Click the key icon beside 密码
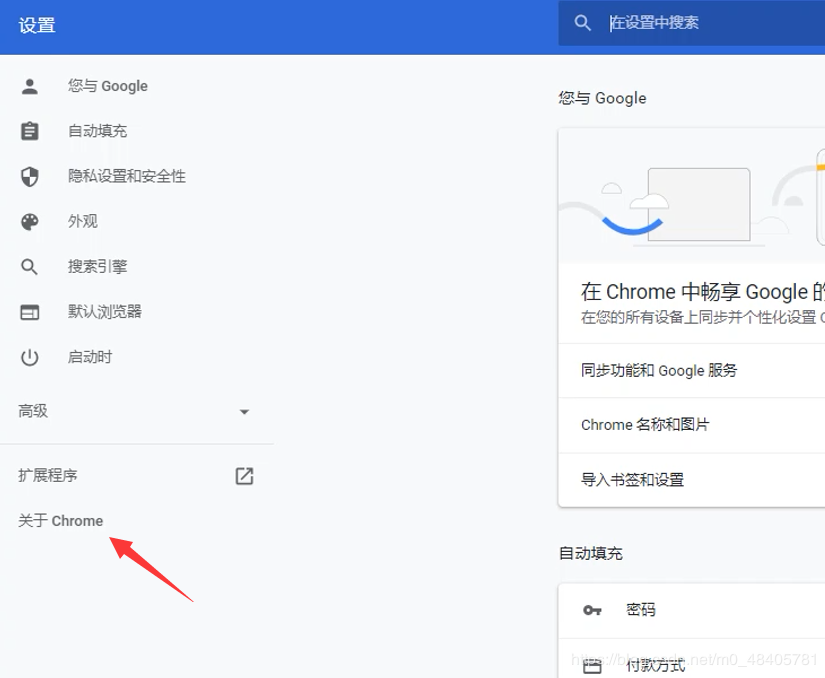The image size is (825, 678). coord(592,610)
